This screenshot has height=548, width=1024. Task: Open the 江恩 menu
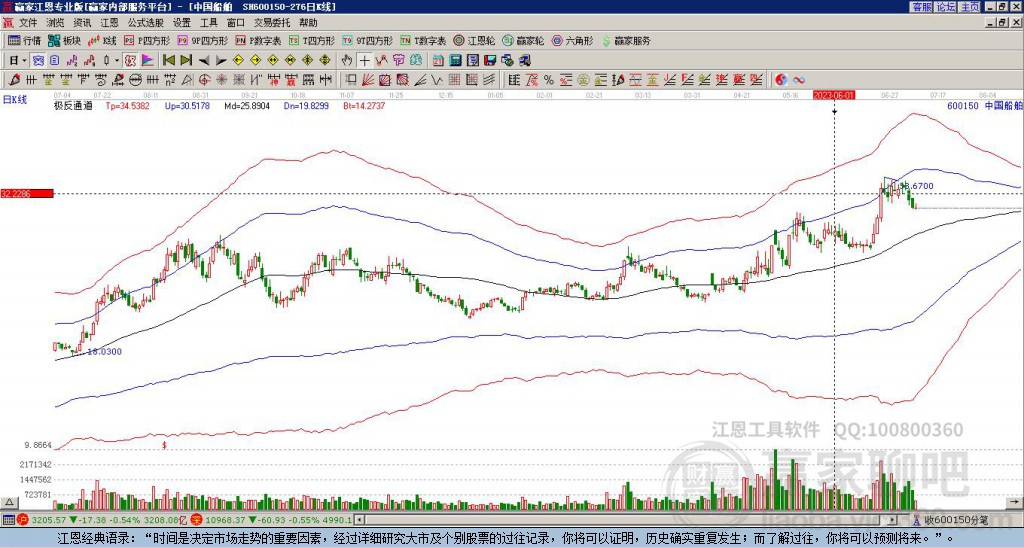(110, 23)
